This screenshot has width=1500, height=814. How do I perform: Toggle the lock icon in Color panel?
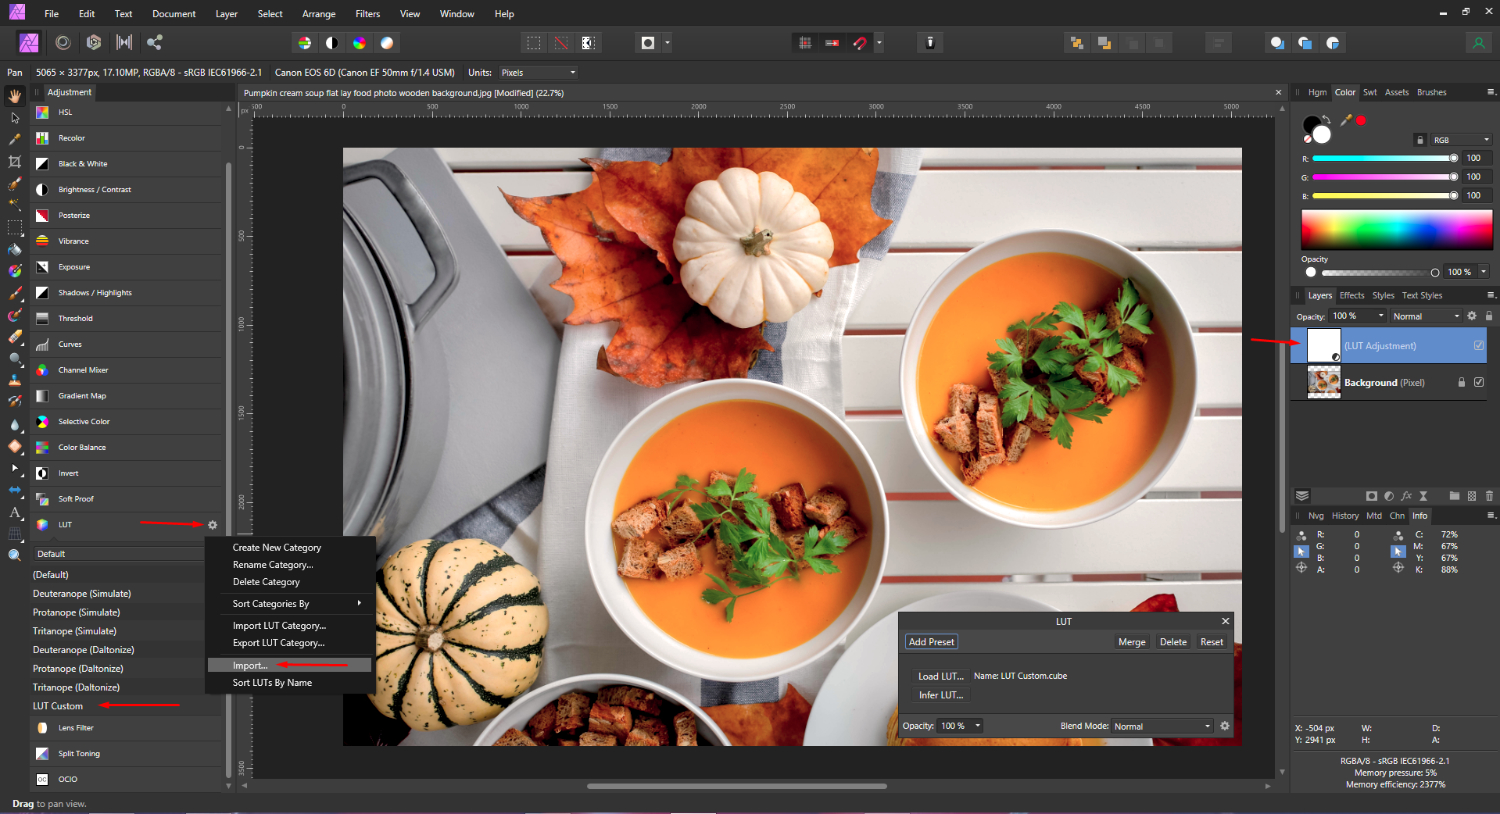pos(1419,140)
